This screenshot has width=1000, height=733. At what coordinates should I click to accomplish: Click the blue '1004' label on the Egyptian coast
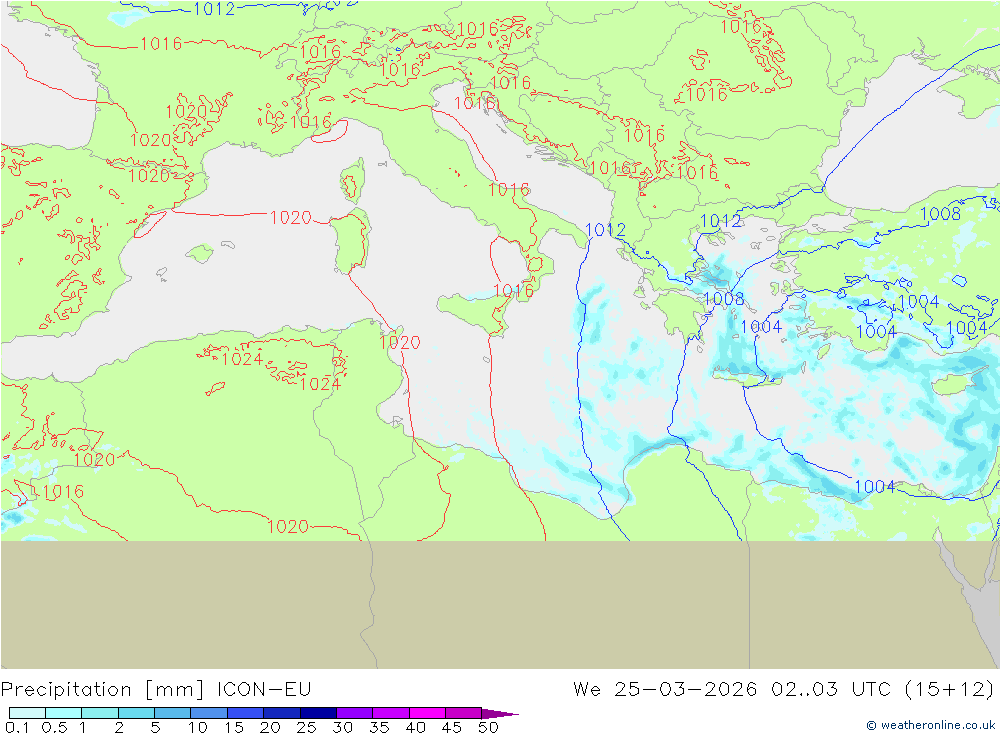[874, 487]
